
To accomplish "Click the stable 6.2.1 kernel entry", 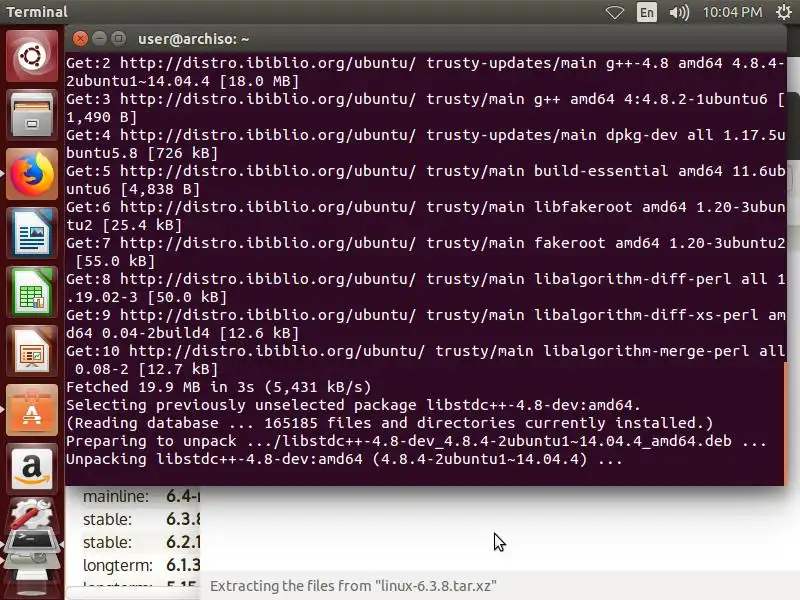I will (x=141, y=542).
